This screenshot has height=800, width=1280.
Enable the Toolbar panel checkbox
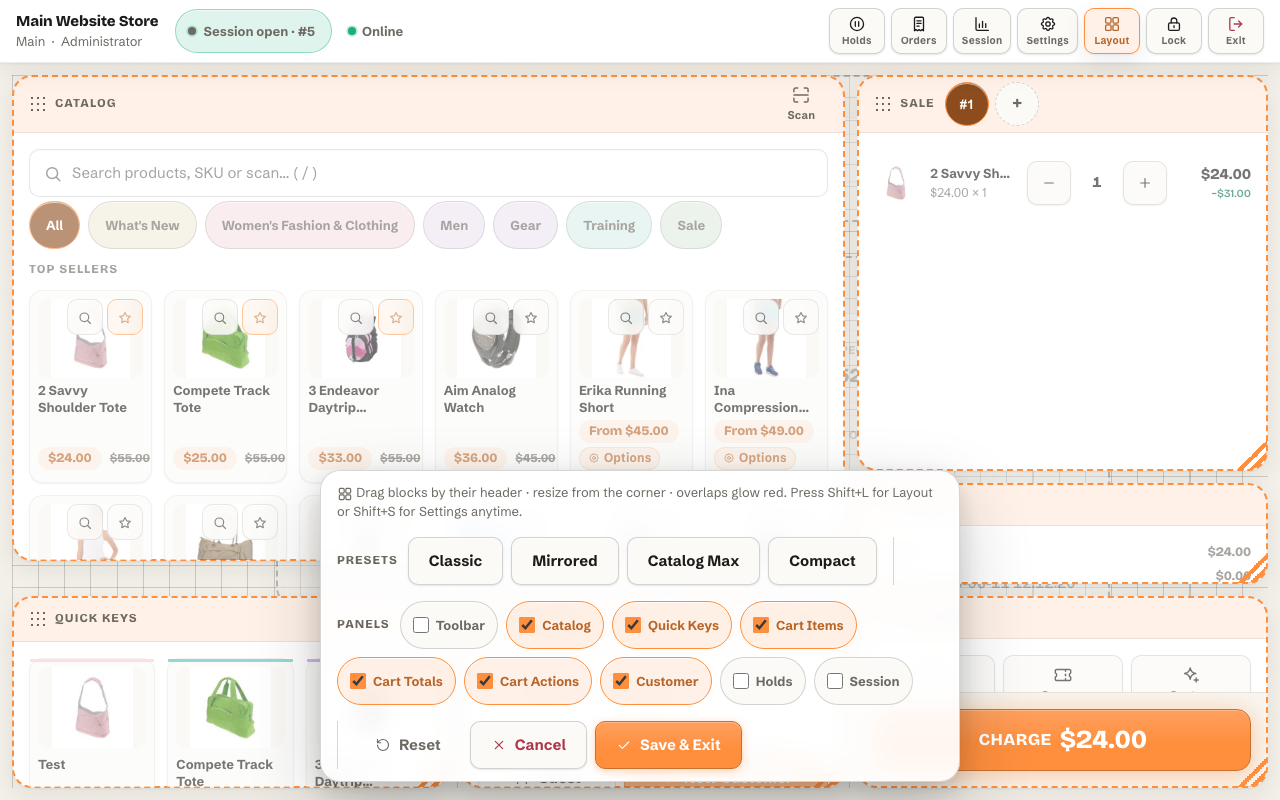421,625
